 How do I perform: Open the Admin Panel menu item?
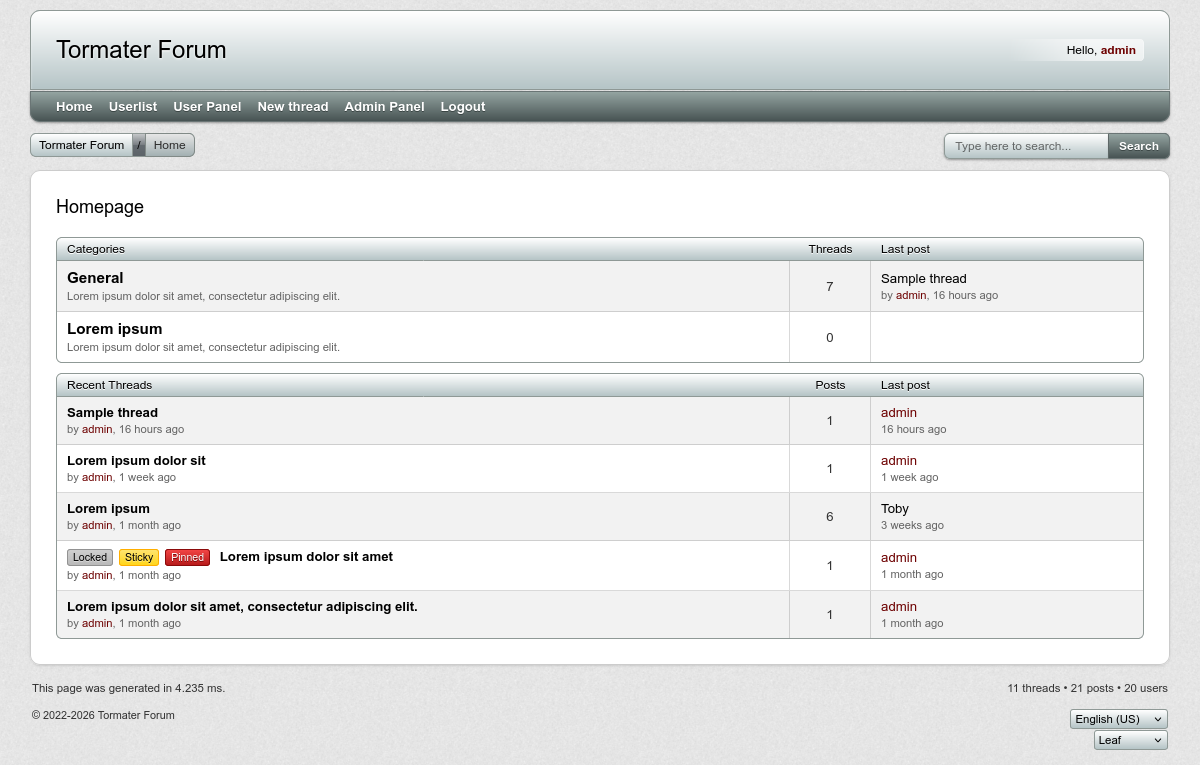(384, 106)
